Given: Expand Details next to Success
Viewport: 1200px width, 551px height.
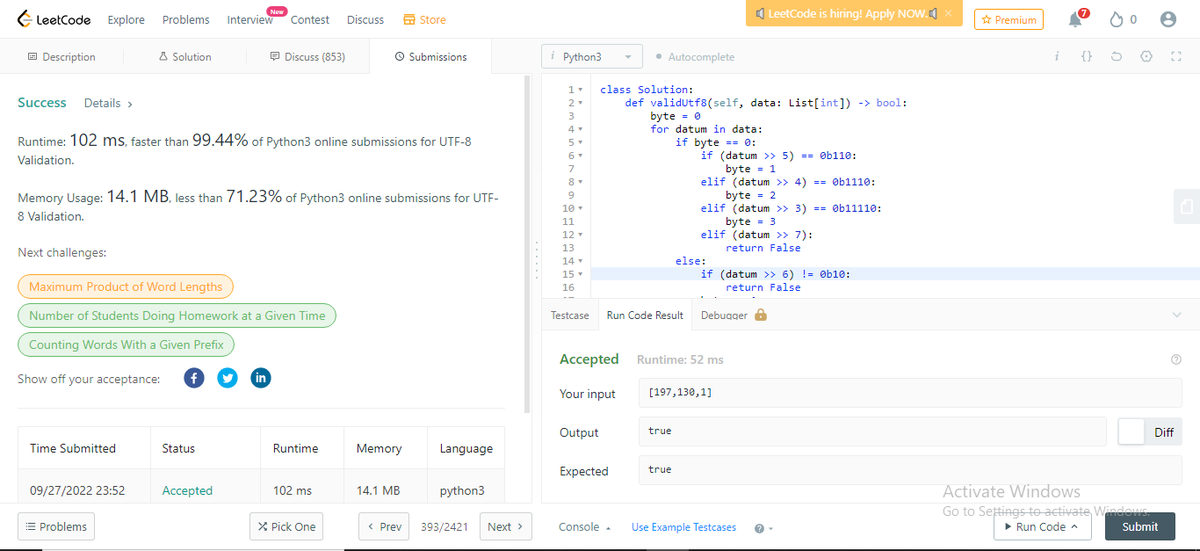Looking at the screenshot, I should [x=108, y=103].
